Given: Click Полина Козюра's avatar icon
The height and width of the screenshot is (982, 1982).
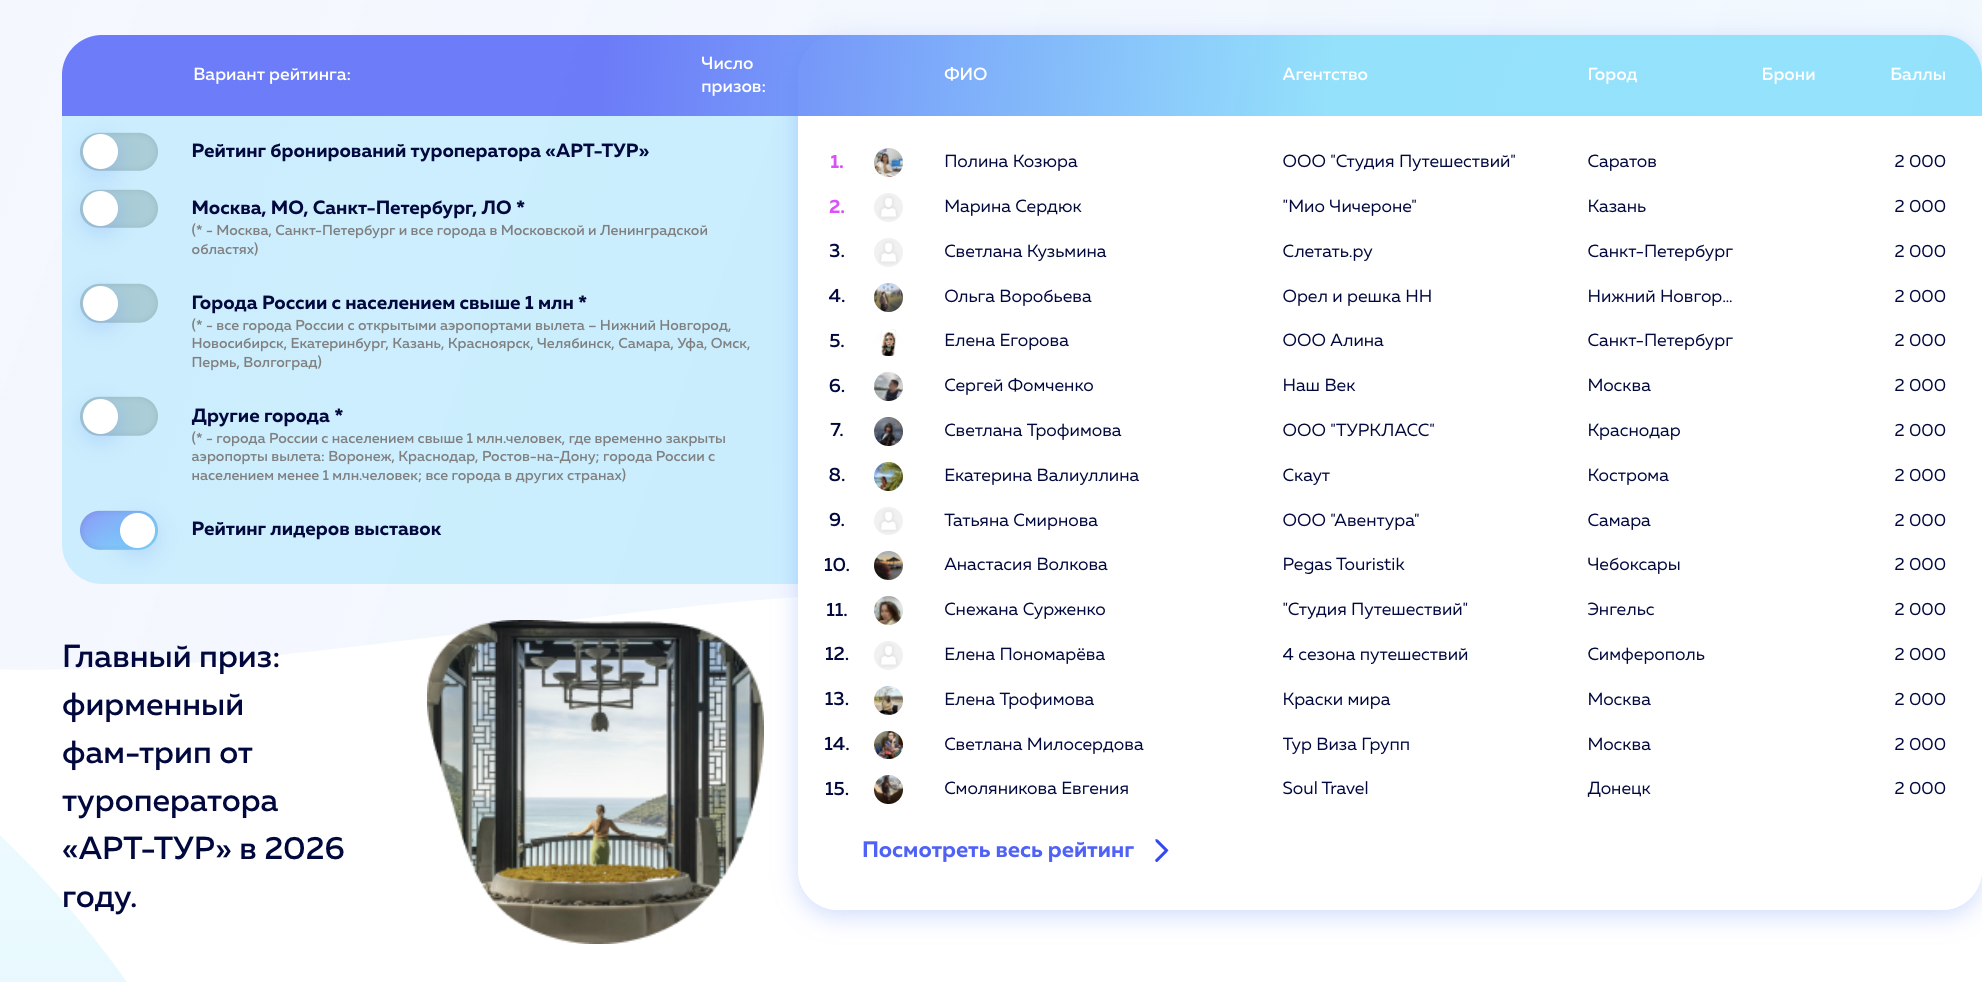Looking at the screenshot, I should tap(888, 162).
